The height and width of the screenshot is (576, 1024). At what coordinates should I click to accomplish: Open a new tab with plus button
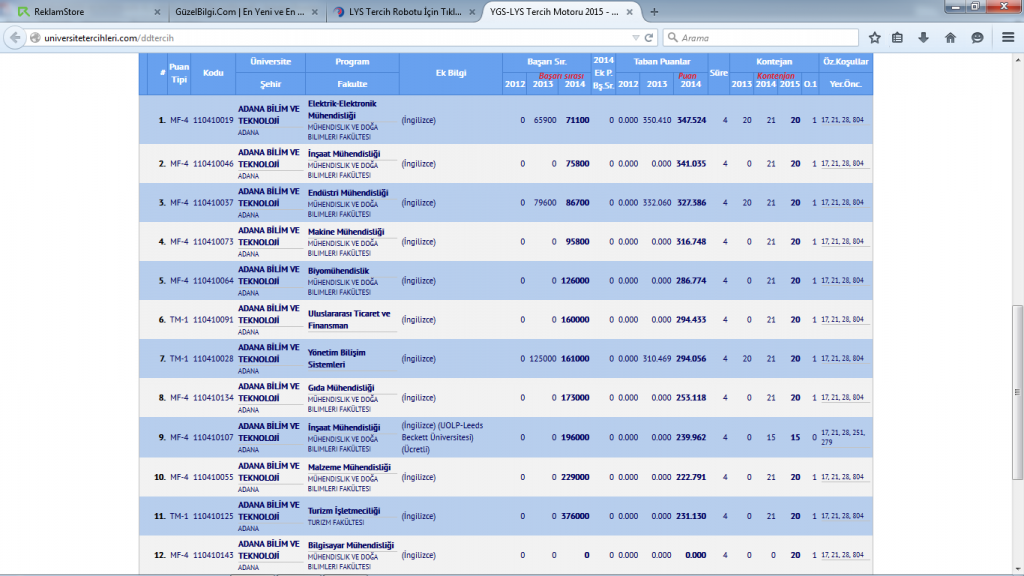tap(654, 12)
